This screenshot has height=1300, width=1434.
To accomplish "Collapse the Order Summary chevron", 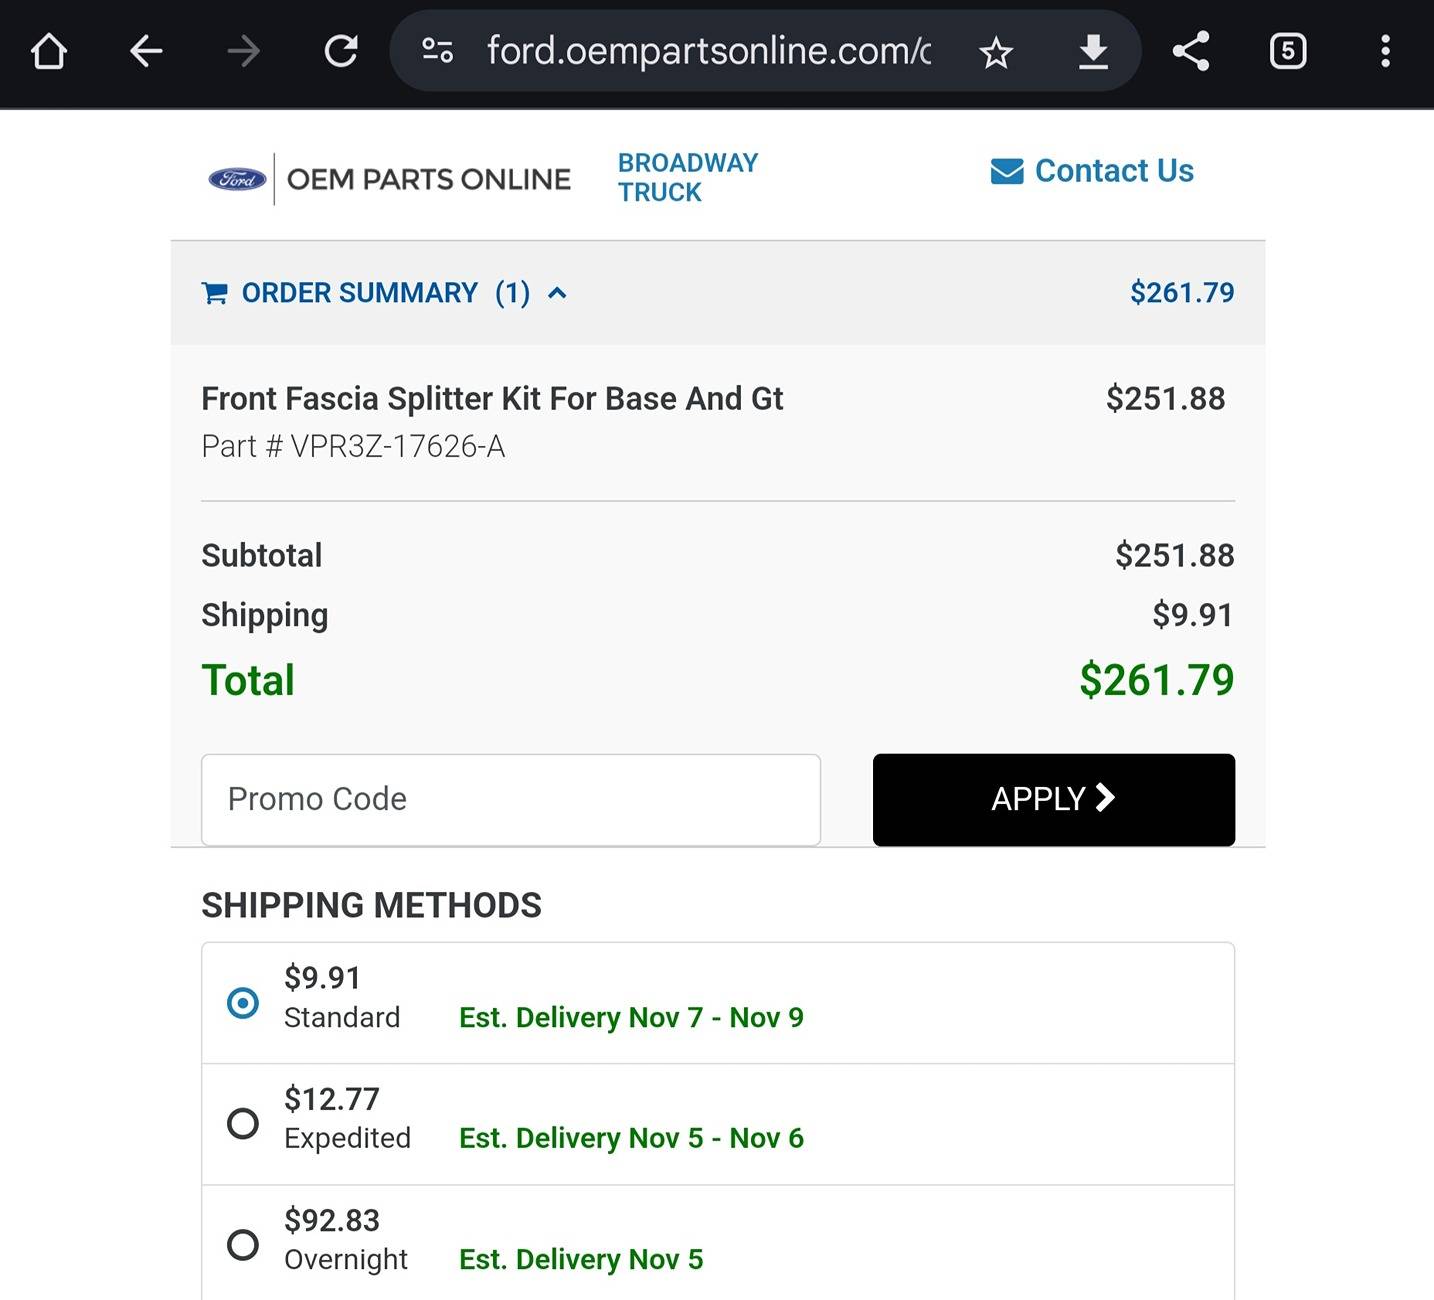I will click(x=558, y=293).
